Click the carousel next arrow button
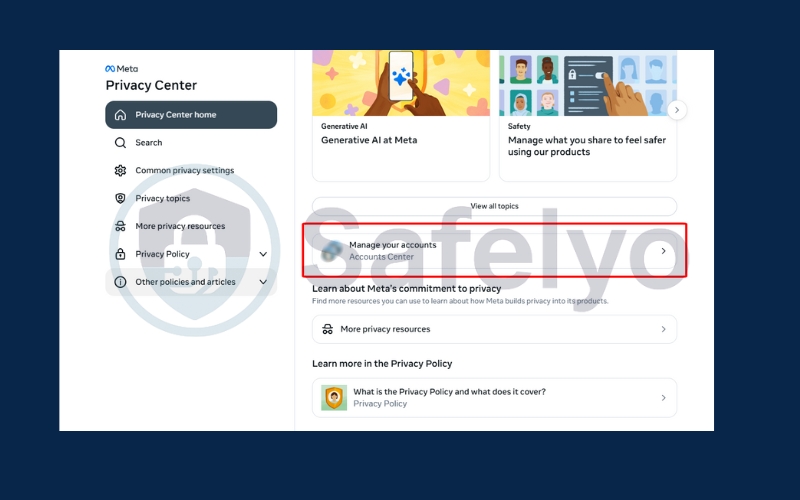 (677, 110)
